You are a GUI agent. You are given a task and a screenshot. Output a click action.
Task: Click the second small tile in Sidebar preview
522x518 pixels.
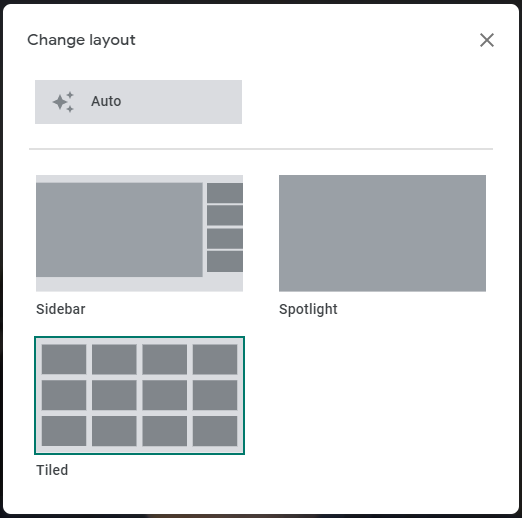pos(225,216)
